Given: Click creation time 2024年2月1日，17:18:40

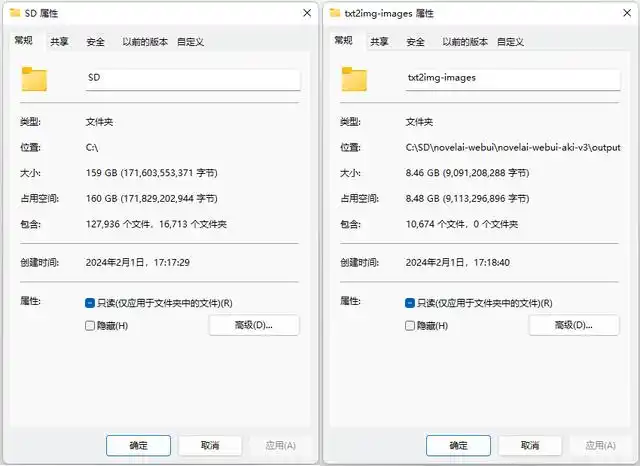Looking at the screenshot, I should click(458, 262).
